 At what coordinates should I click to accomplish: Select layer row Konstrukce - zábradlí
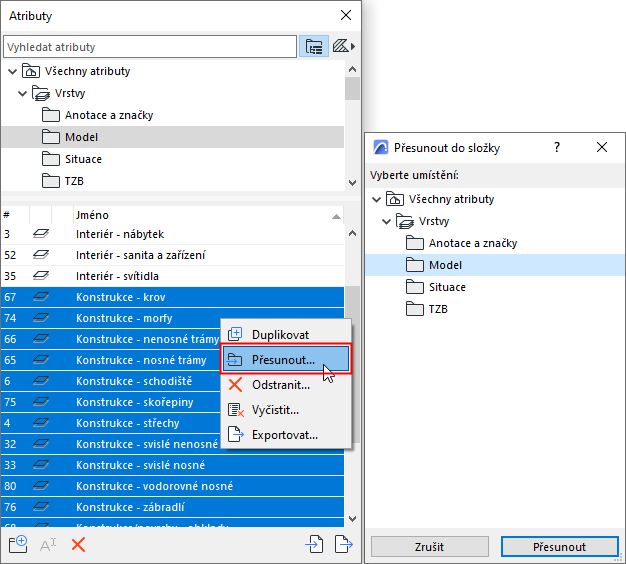173,507
